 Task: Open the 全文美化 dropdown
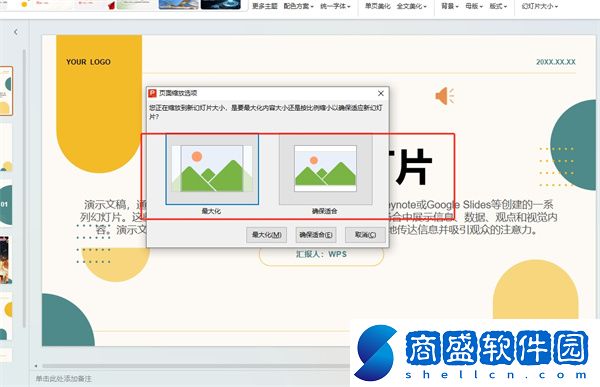(x=411, y=6)
